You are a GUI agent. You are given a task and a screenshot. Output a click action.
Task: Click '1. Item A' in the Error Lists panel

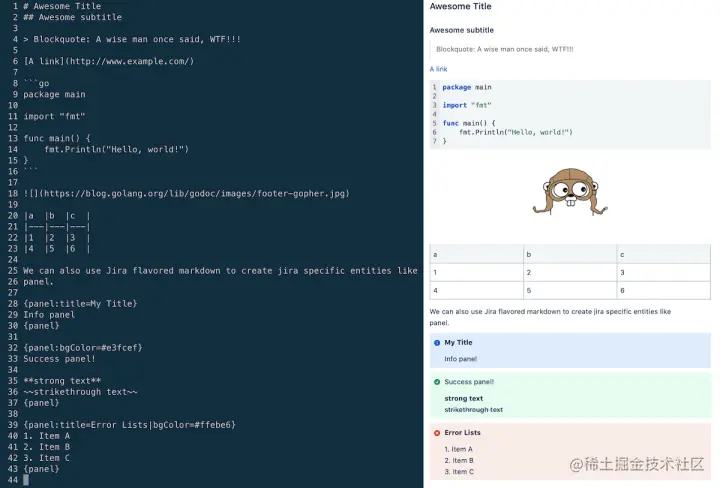[458, 449]
